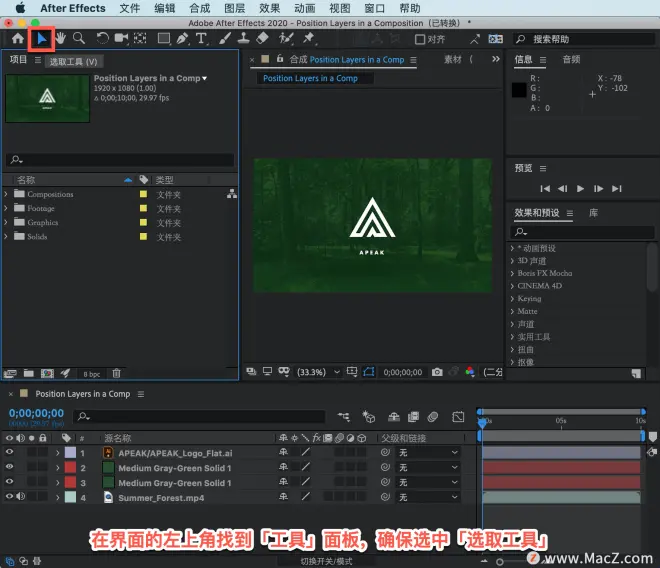Select the Hand tool
The height and width of the screenshot is (568, 660).
60,38
